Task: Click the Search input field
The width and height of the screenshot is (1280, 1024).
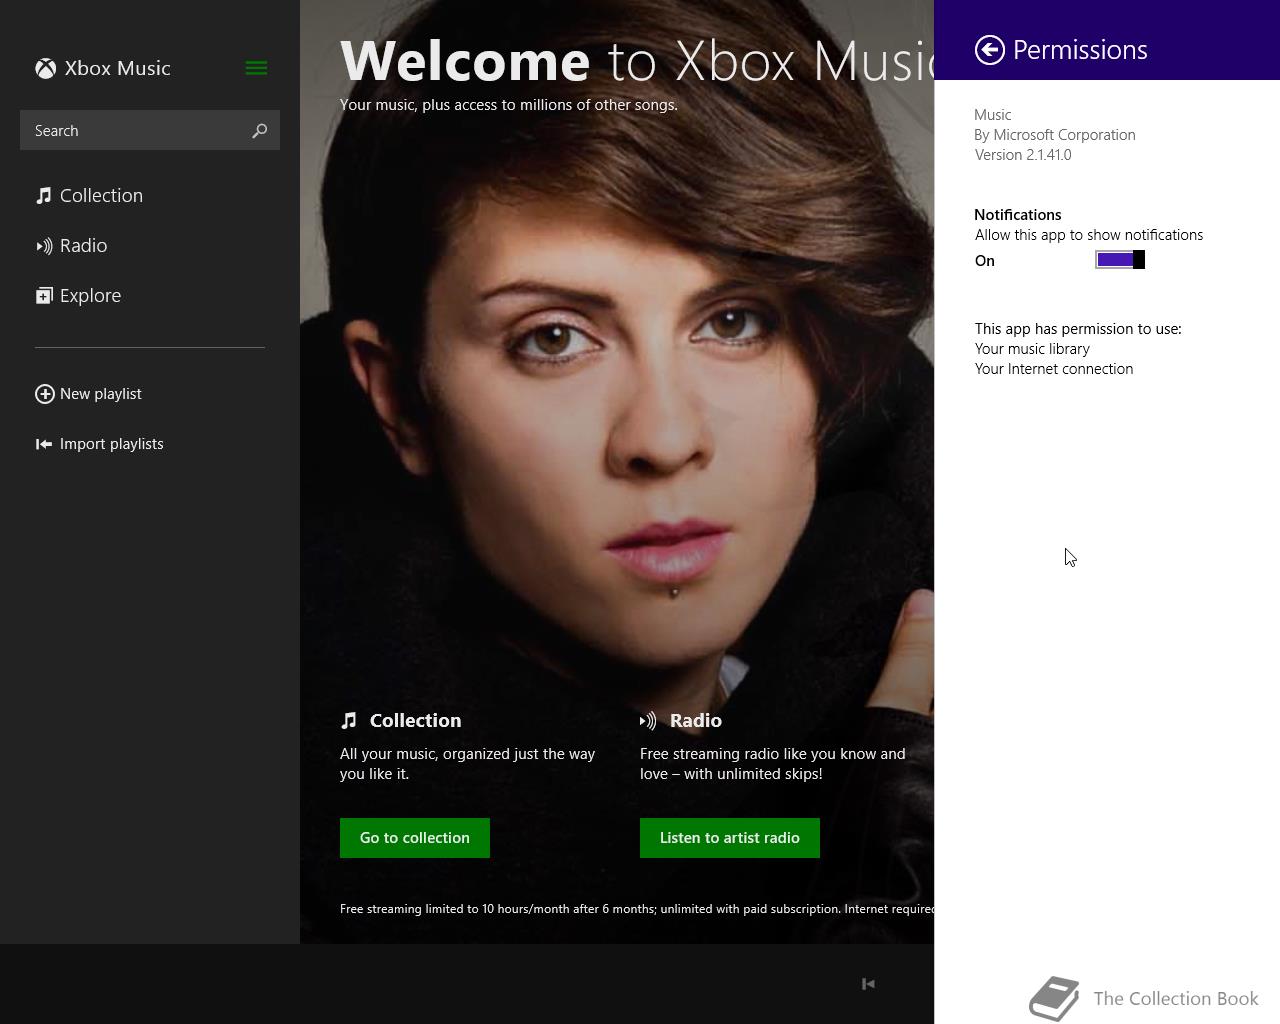Action: 150,131
